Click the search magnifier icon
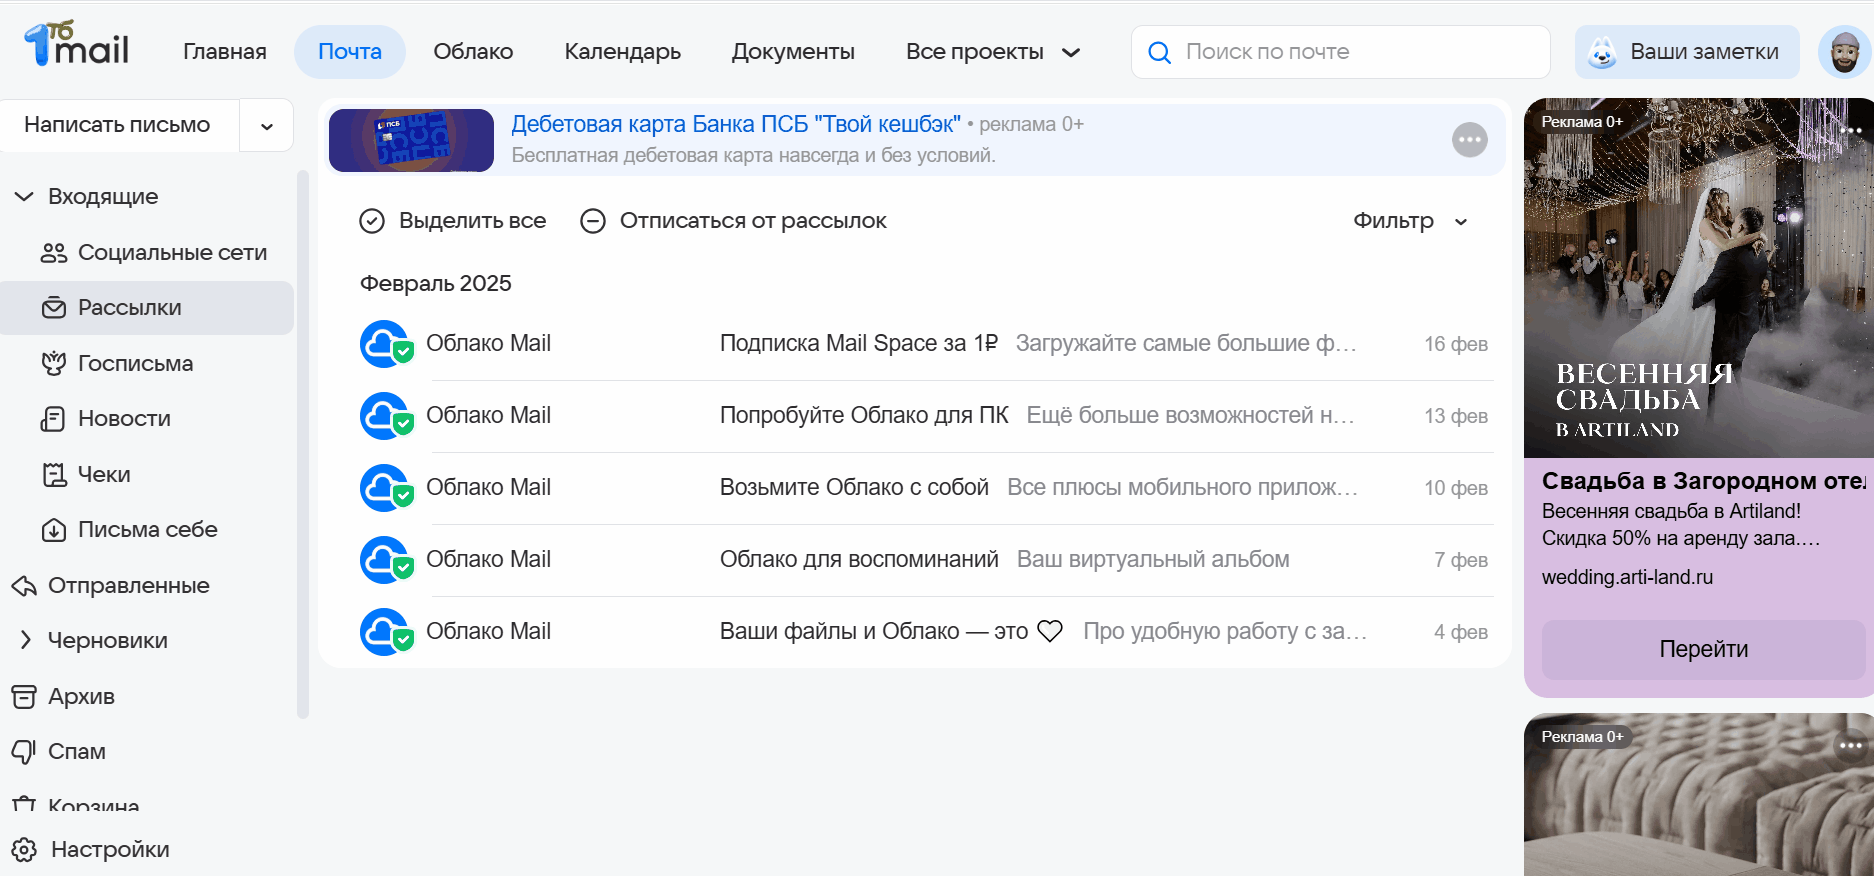This screenshot has height=876, width=1874. click(x=1159, y=52)
